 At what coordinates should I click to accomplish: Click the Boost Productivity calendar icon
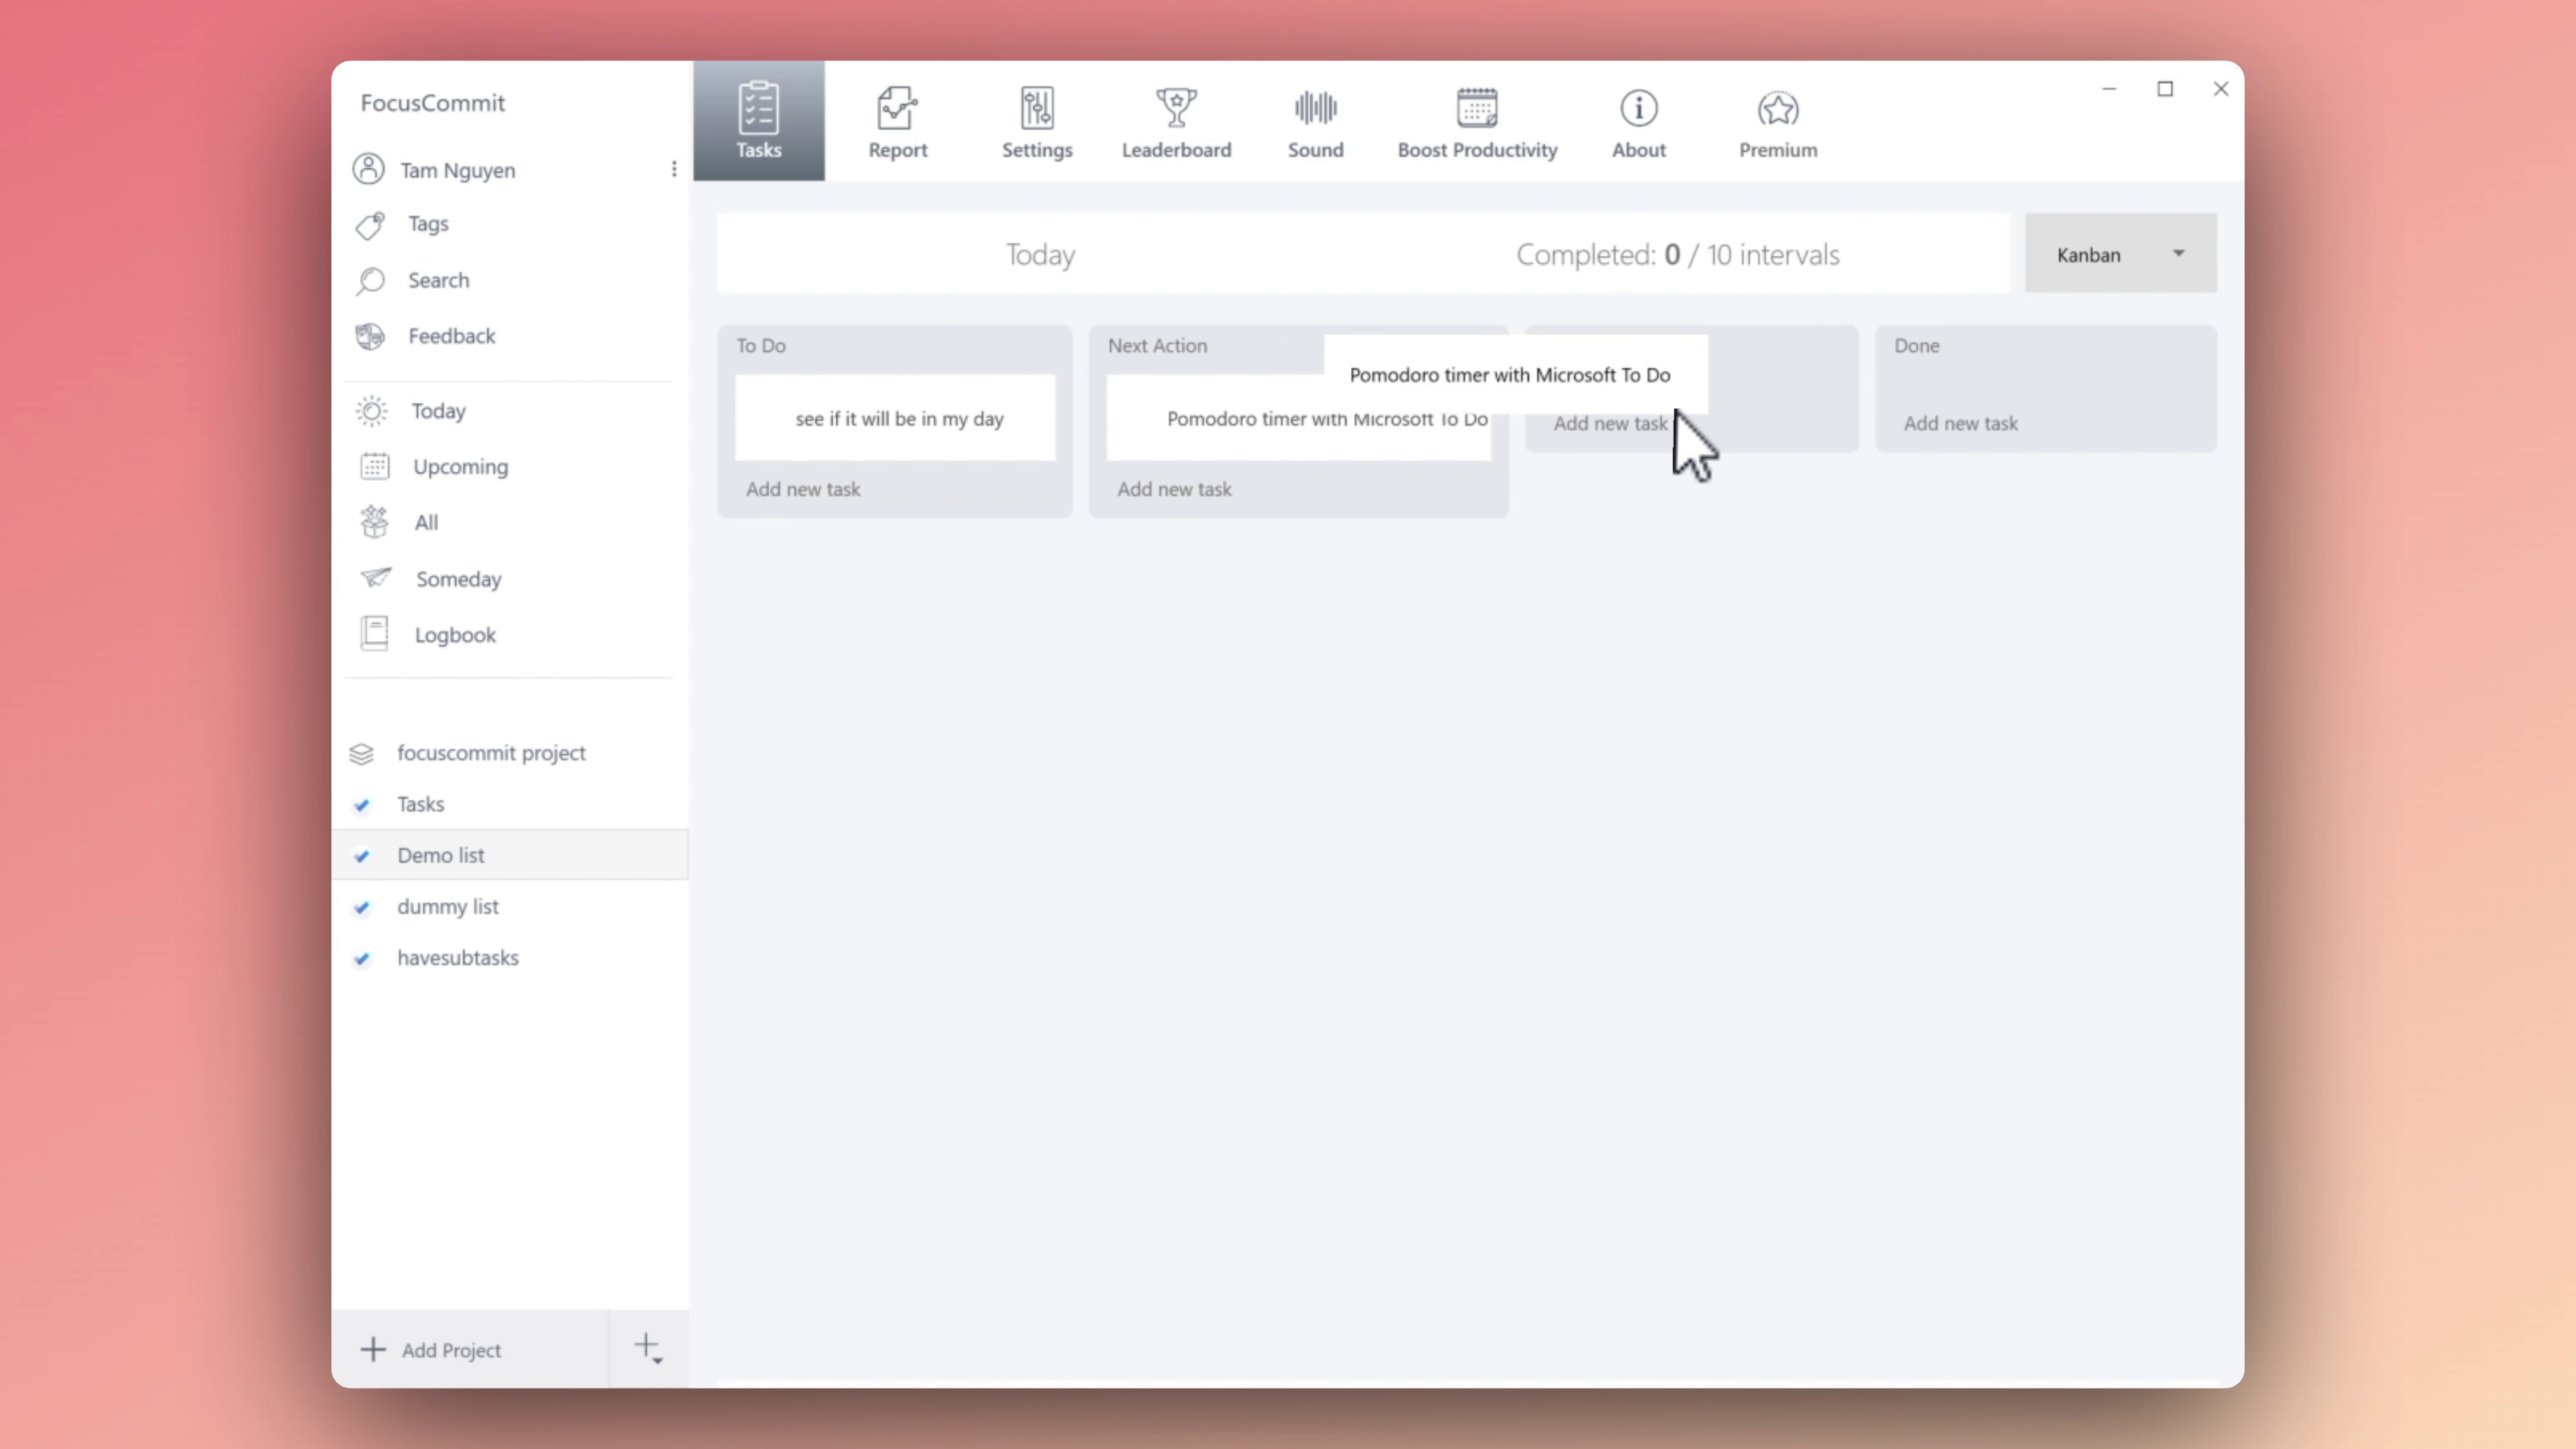click(1477, 108)
